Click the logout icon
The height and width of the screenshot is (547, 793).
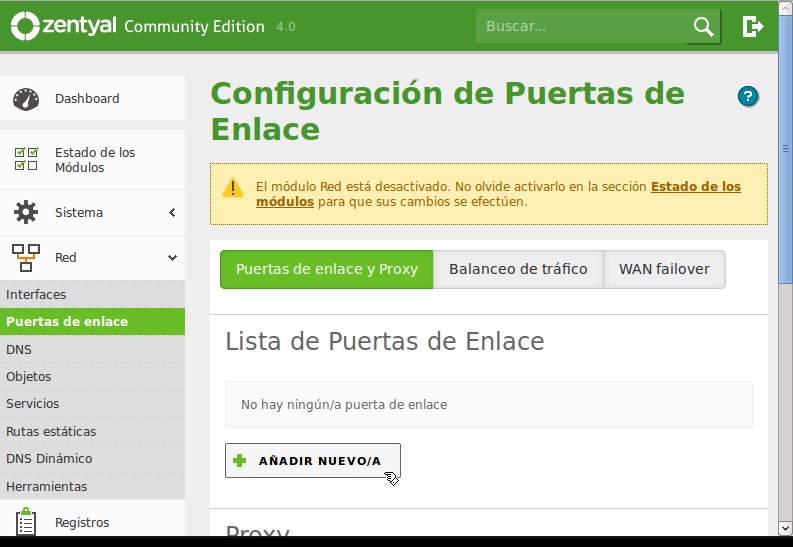point(753,26)
